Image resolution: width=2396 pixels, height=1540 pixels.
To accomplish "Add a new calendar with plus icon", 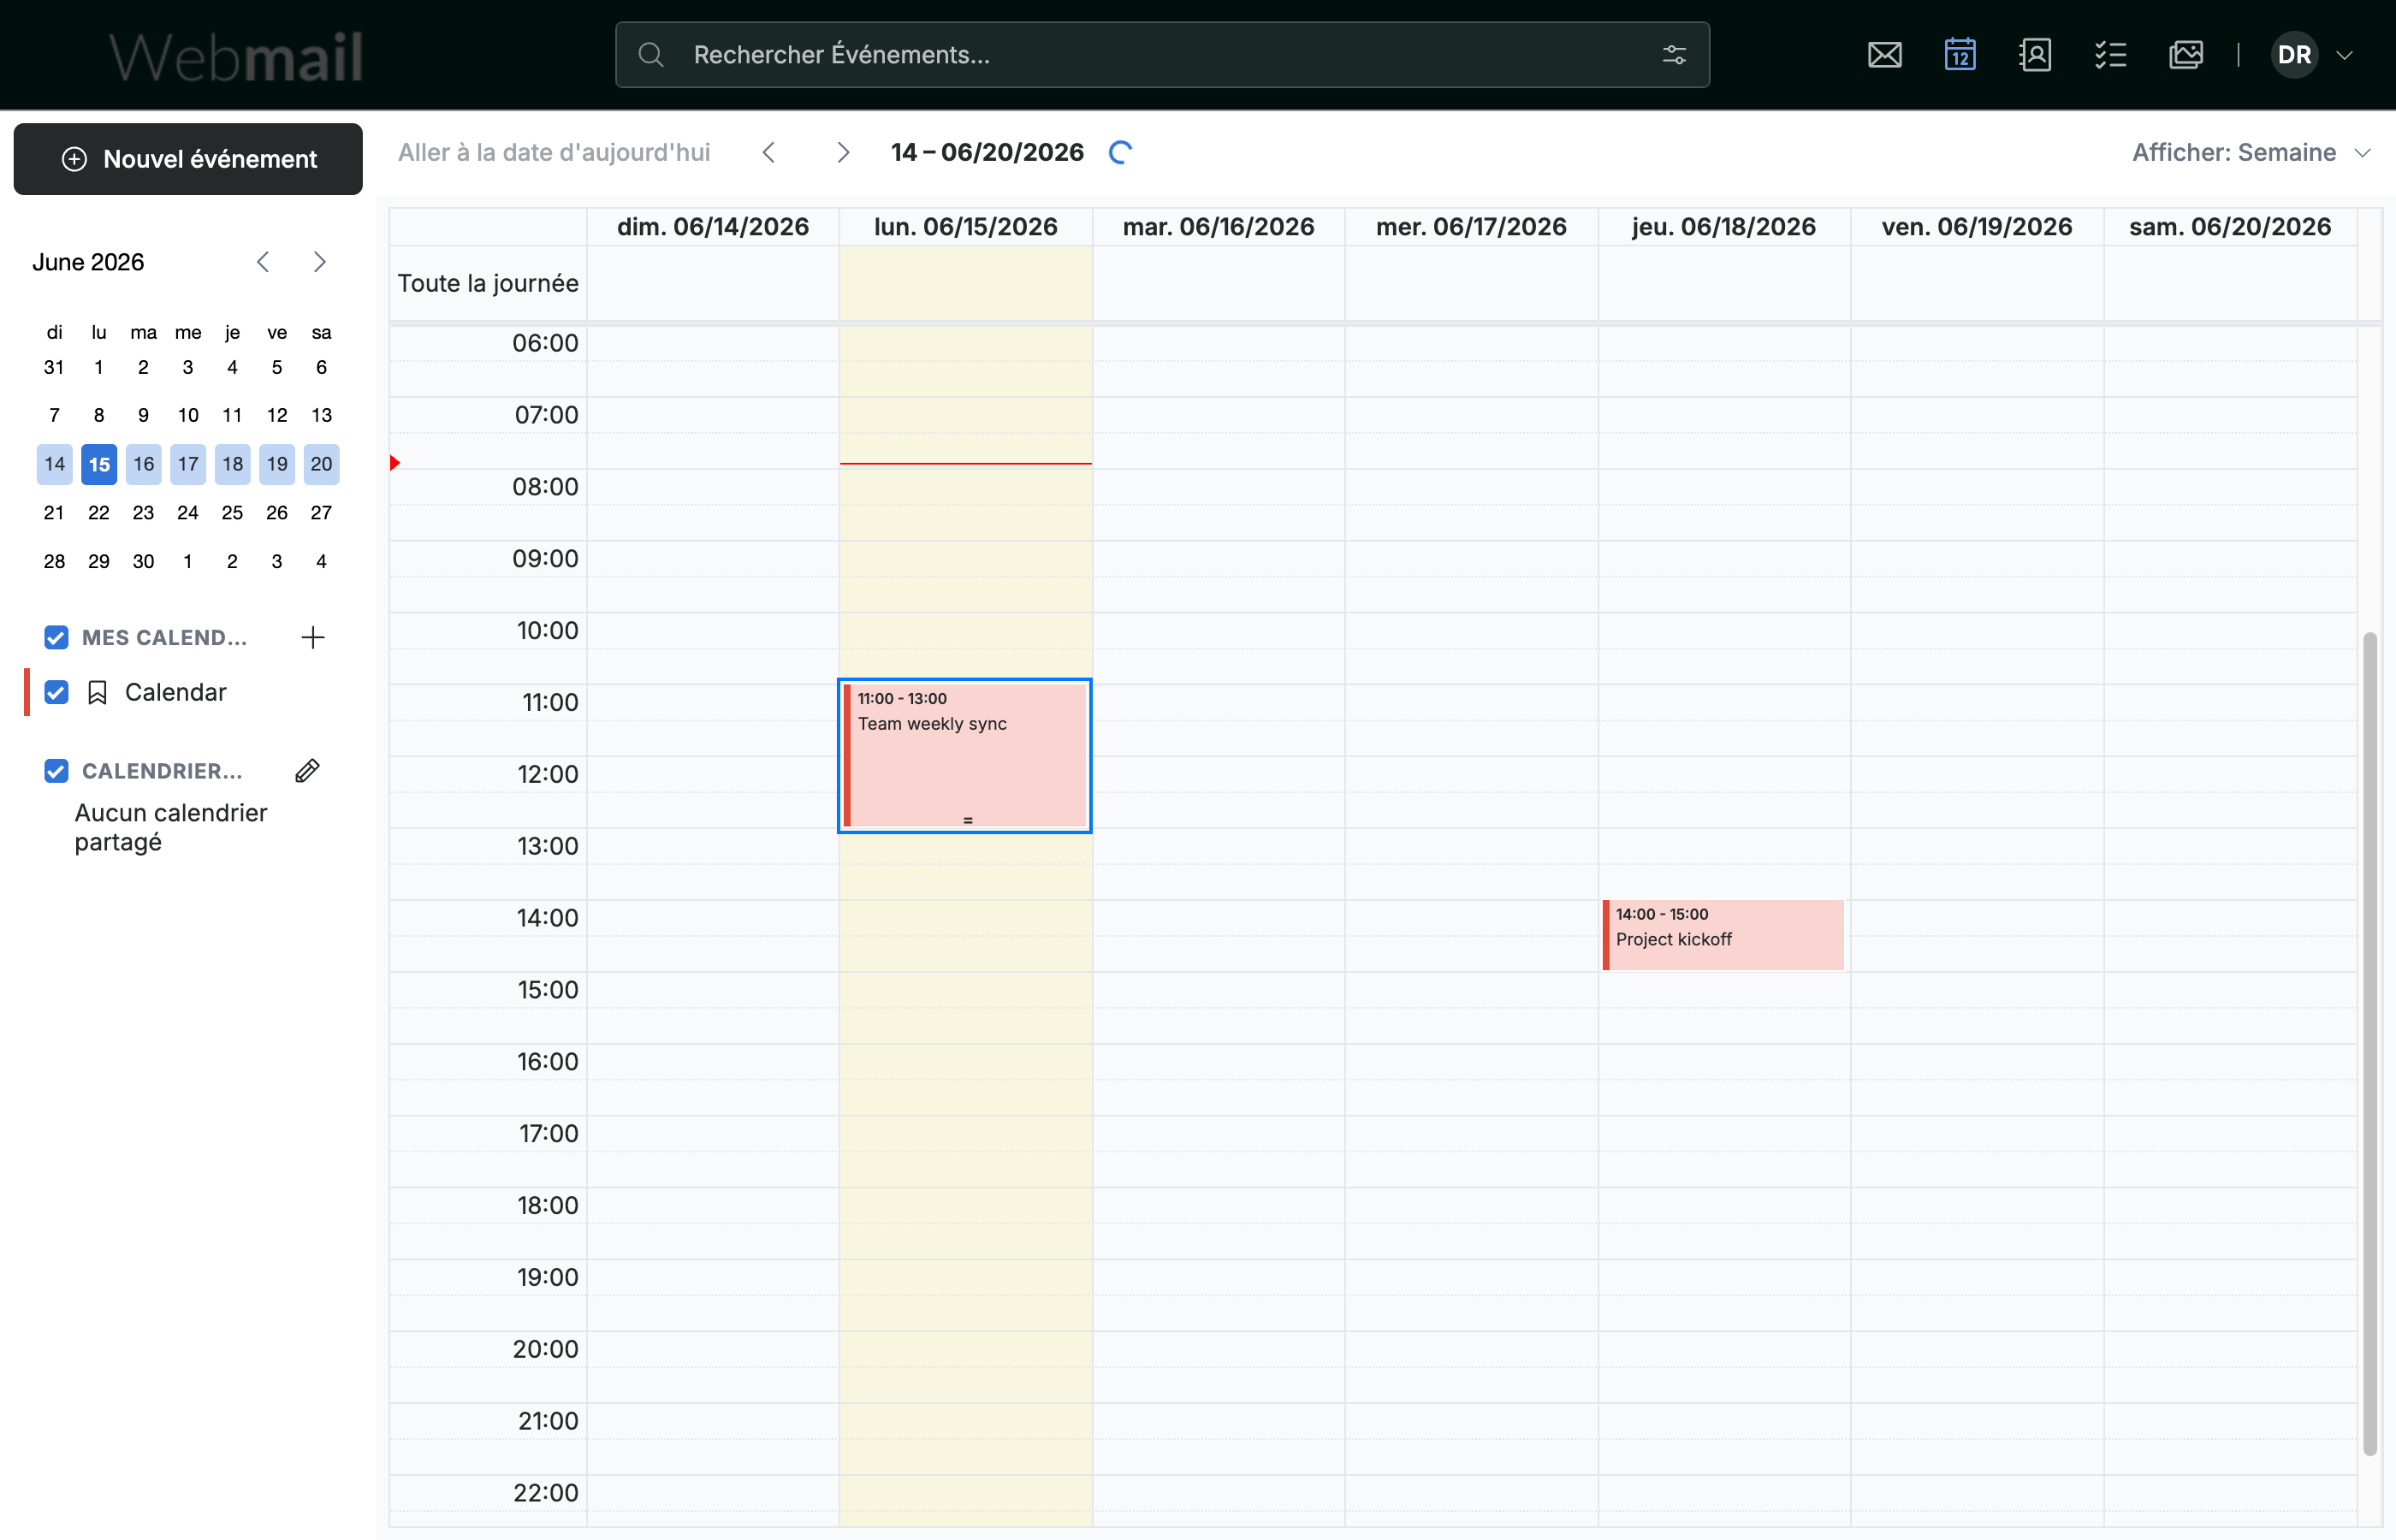I will pos(313,638).
